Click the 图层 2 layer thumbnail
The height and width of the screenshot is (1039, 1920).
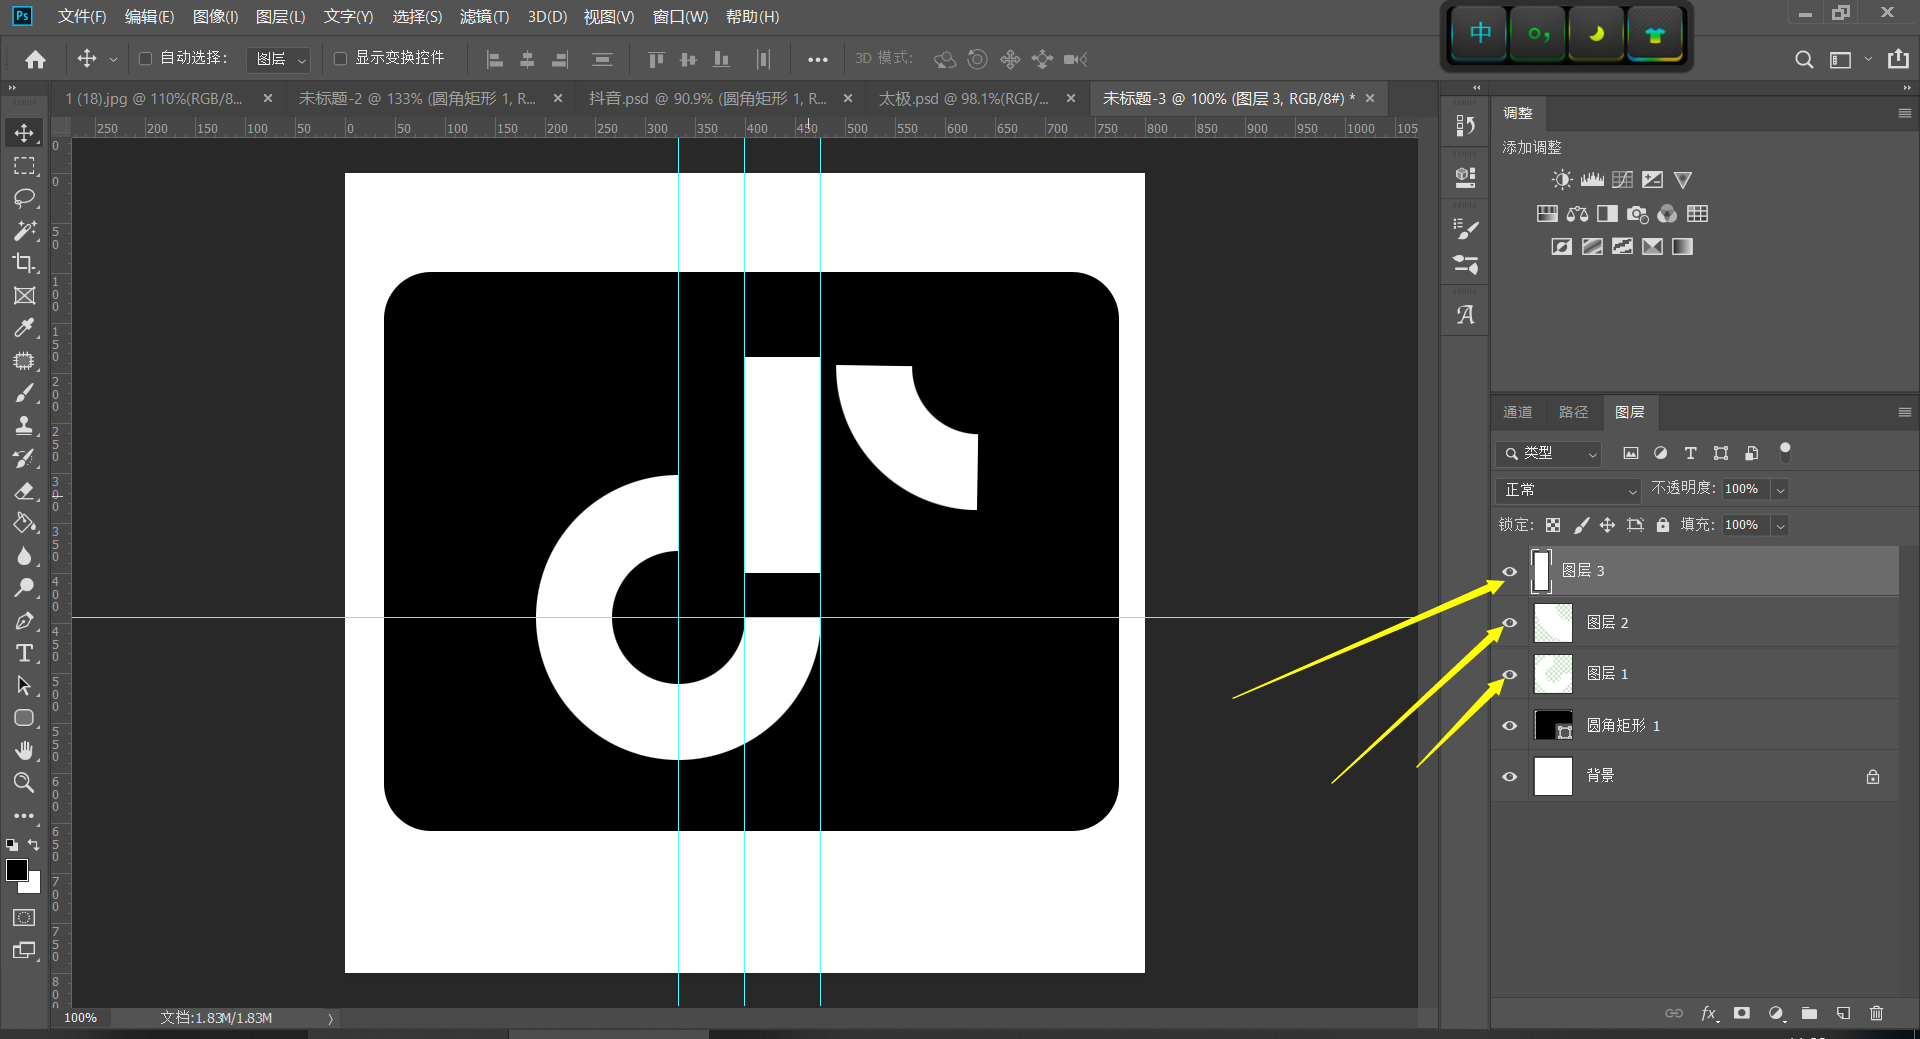tap(1553, 623)
